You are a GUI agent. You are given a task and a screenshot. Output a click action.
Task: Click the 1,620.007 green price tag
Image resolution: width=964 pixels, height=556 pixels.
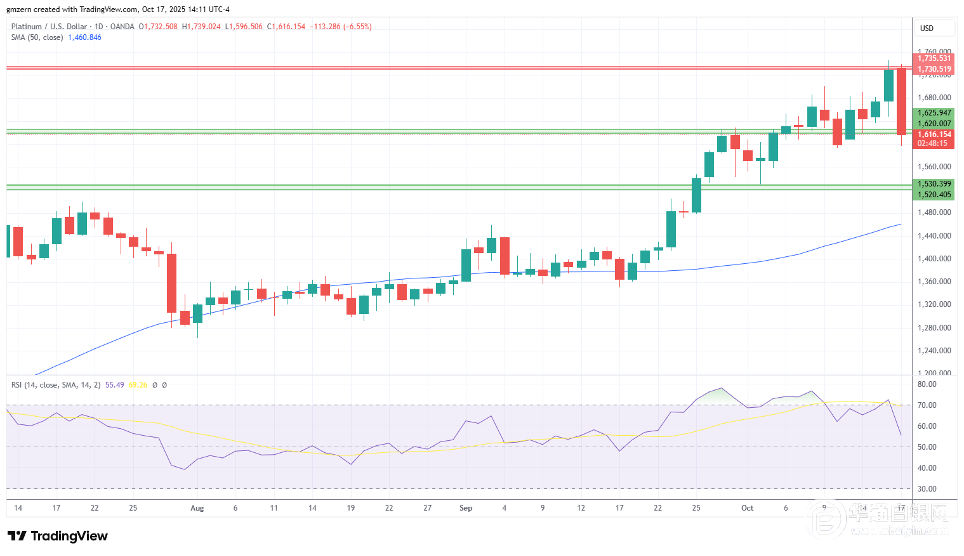[x=933, y=123]
